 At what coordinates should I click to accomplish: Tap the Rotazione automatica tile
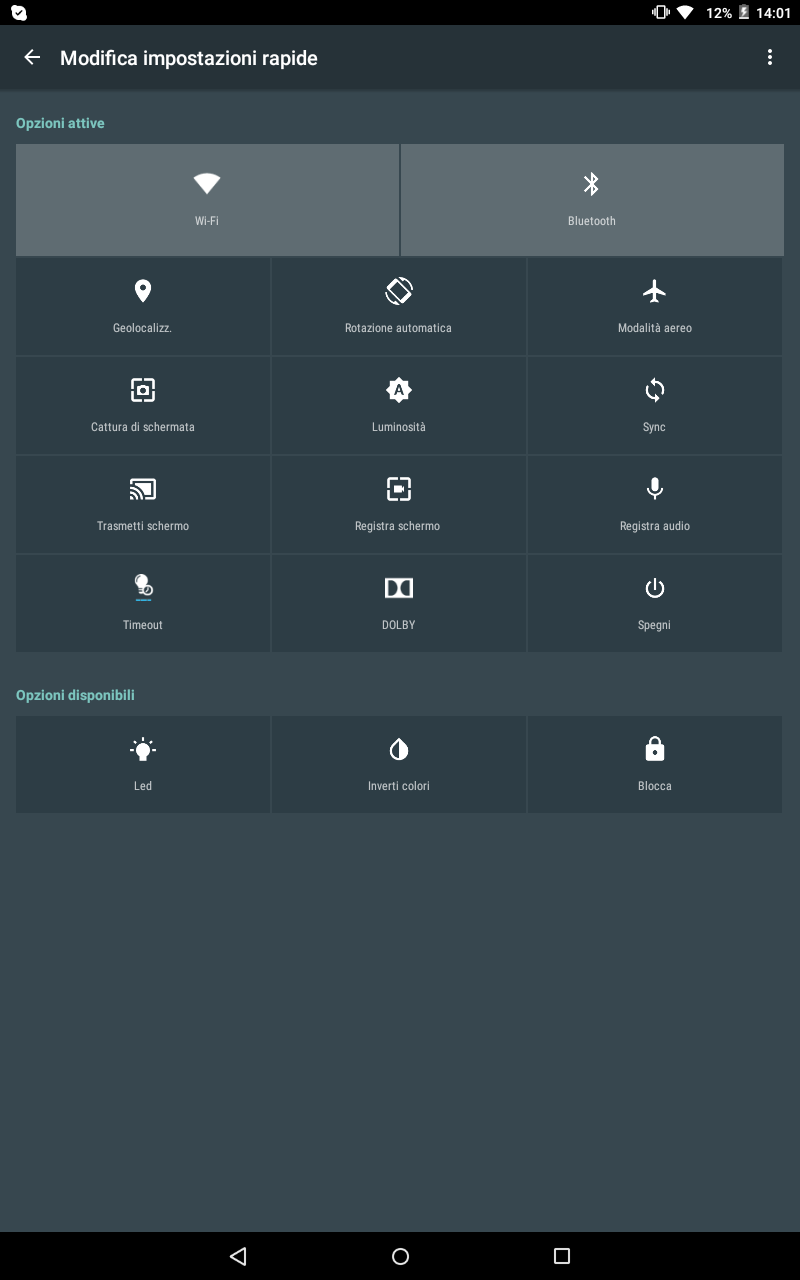(x=398, y=306)
